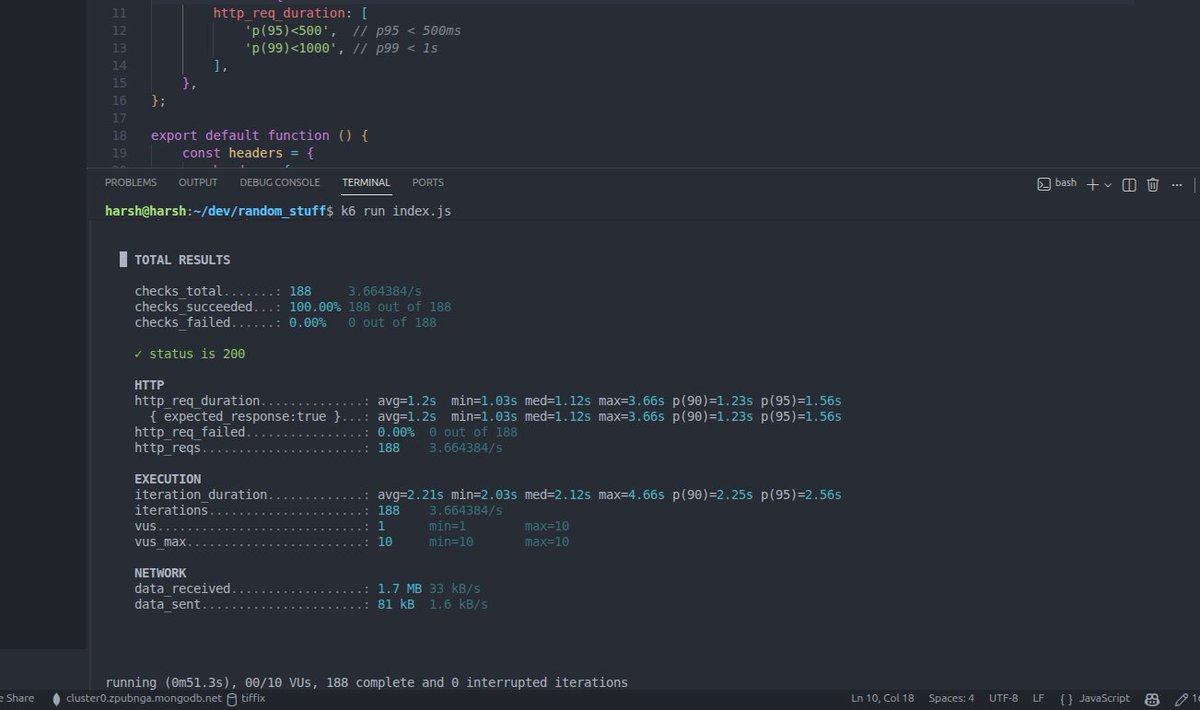This screenshot has width=1200, height=710.
Task: Click the 'p(95)<500' string in code
Action: pyautogui.click(x=289, y=30)
